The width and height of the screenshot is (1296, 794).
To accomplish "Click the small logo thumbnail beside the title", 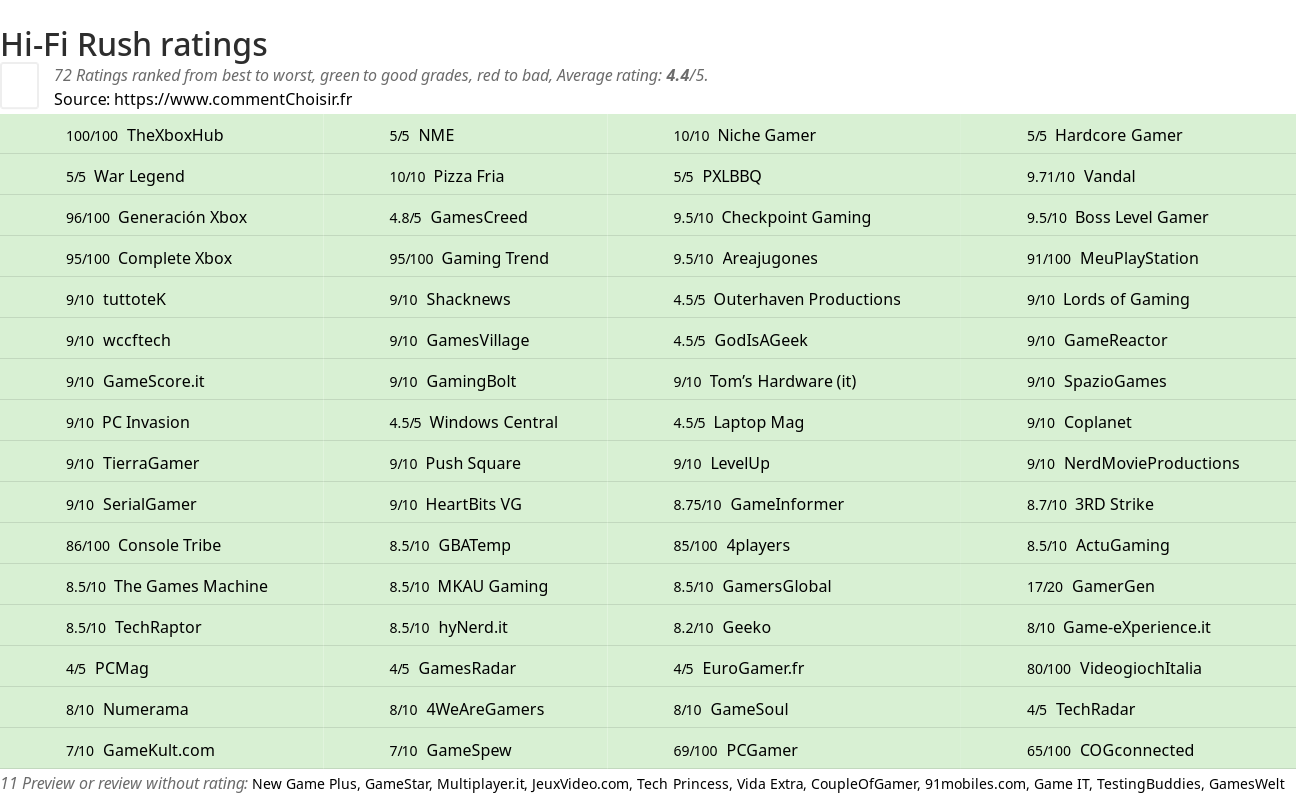I will [x=19, y=85].
